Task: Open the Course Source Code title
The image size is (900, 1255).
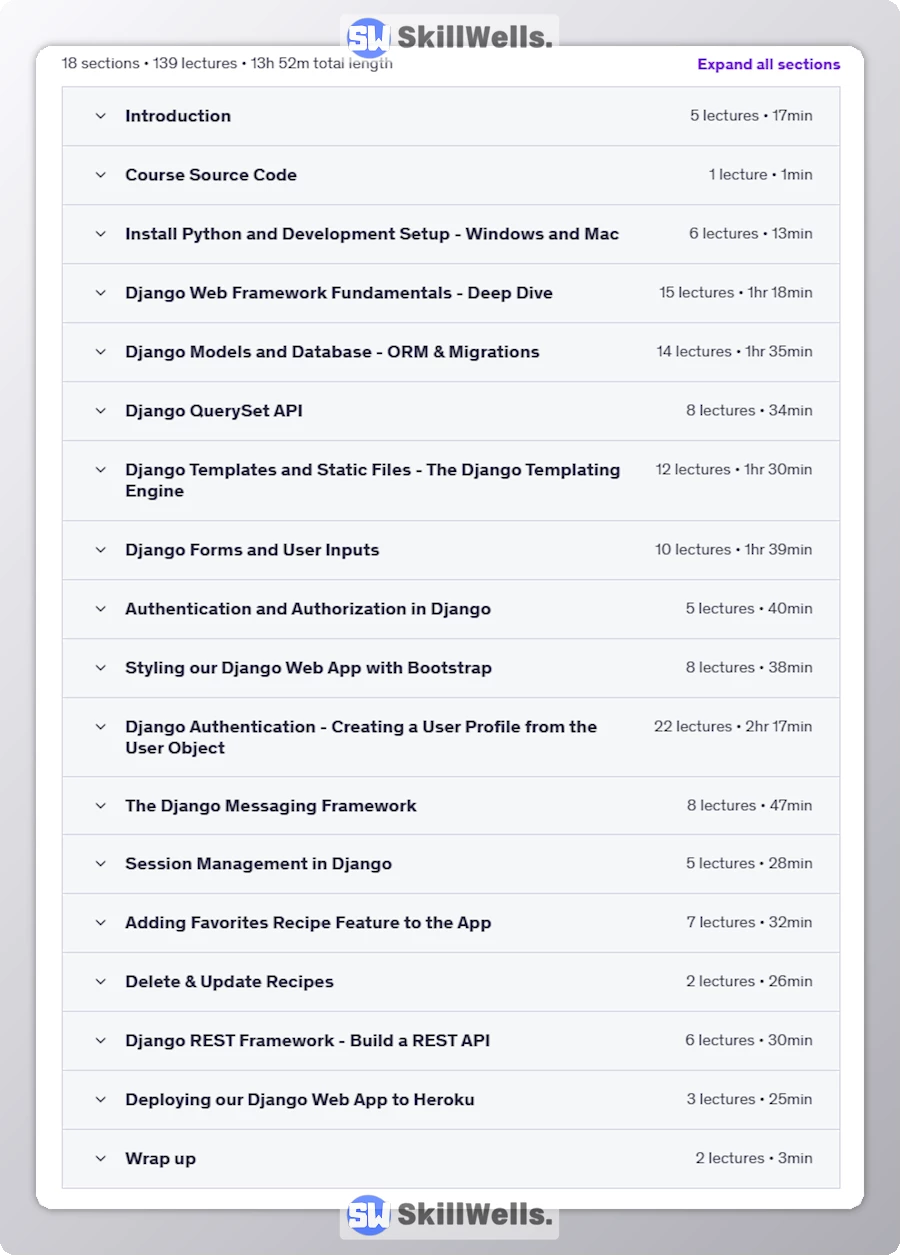Action: 211,175
